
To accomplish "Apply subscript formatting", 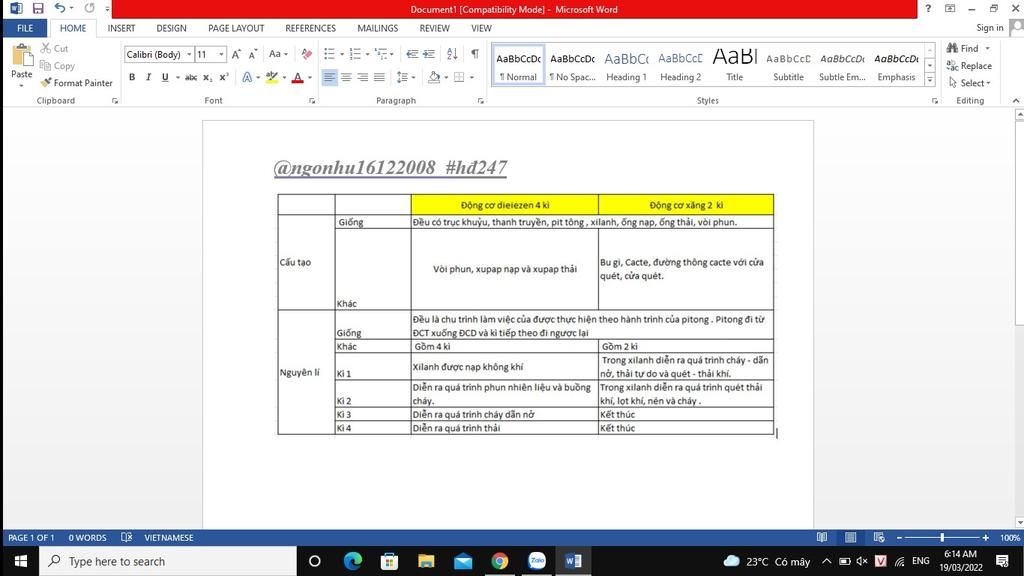I will point(207,77).
